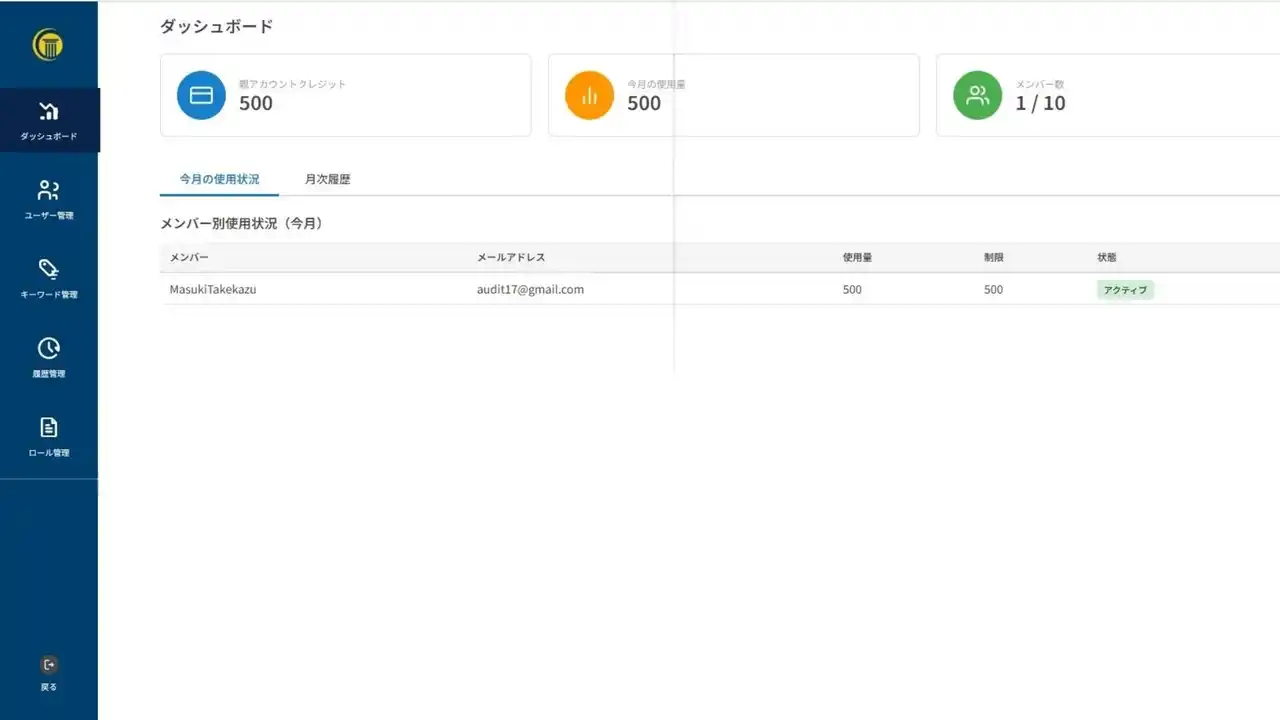The height and width of the screenshot is (720, 1280).
Task: Click the blue credit card icon
Action: point(201,95)
